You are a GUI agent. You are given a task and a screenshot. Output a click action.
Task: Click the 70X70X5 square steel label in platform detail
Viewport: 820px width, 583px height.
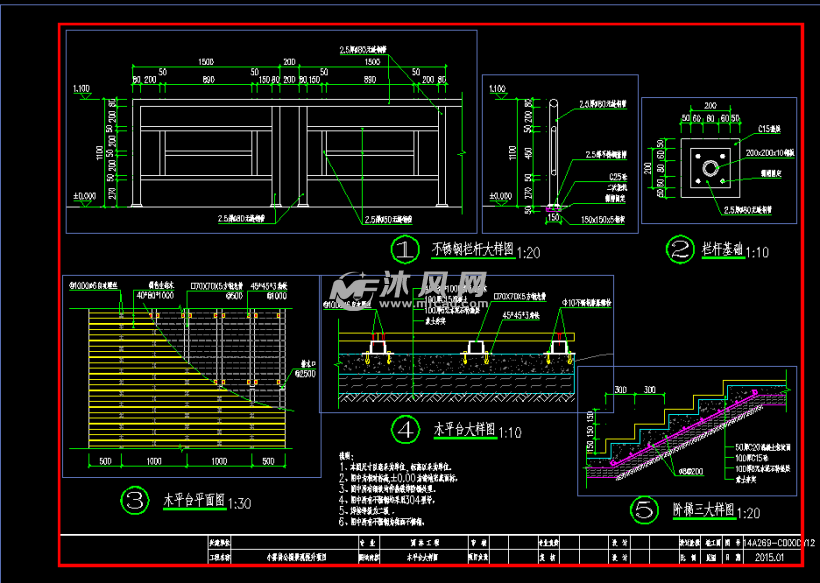point(518,296)
